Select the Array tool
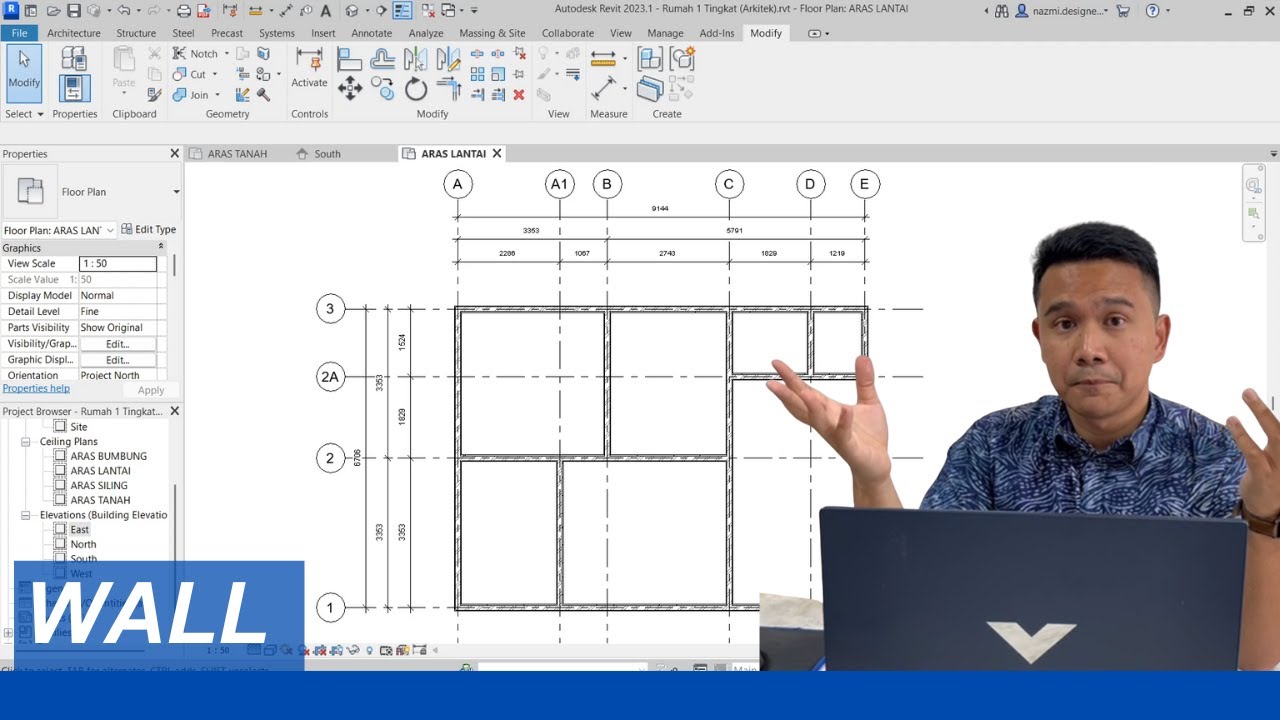 click(478, 74)
